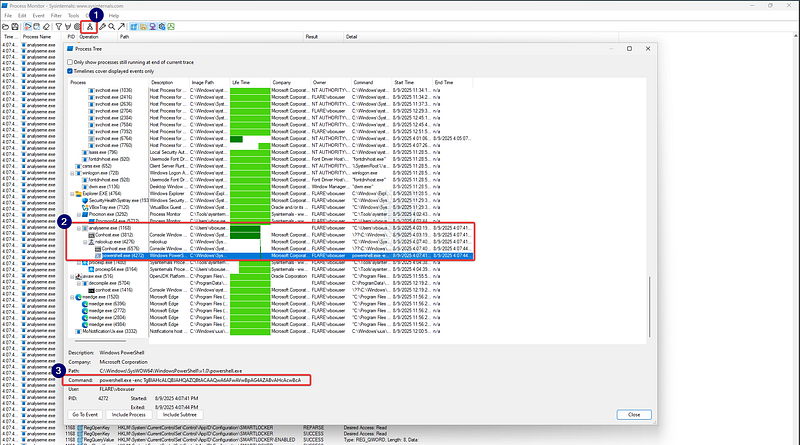
Task: Maximize the Process Tree dialog
Action: pos(629,48)
